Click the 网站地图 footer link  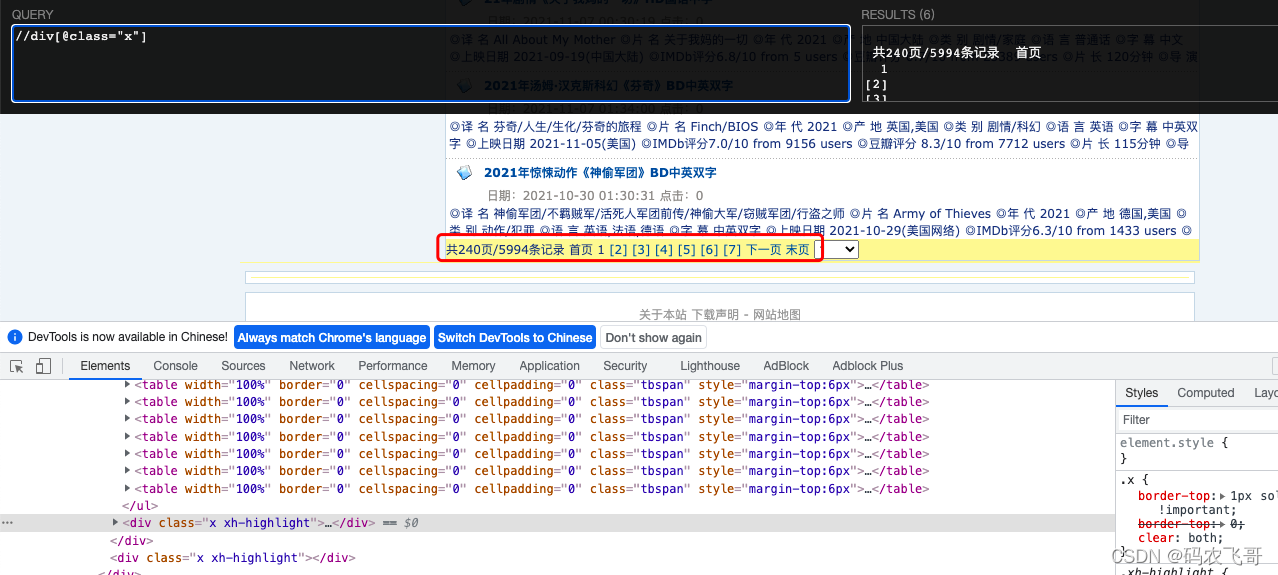pyautogui.click(x=778, y=314)
